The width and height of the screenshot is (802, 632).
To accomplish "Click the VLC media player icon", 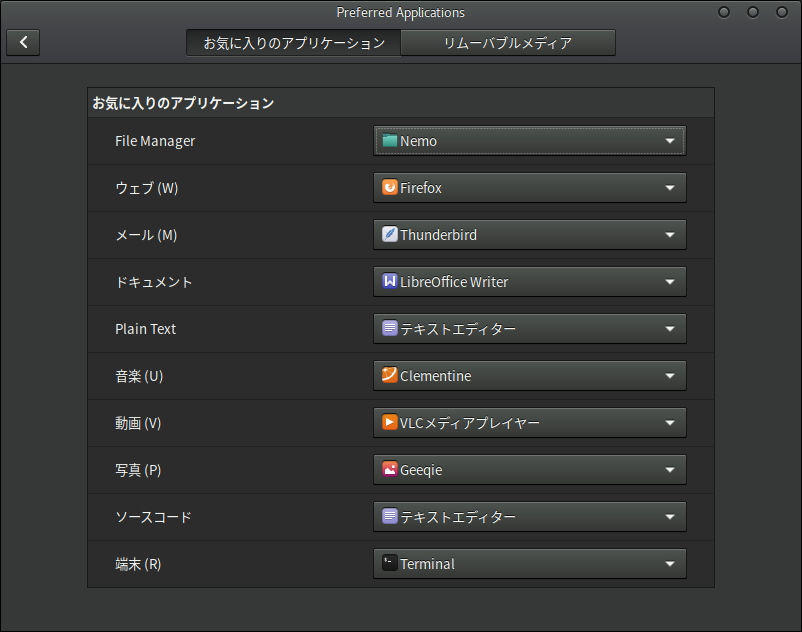I will 390,422.
